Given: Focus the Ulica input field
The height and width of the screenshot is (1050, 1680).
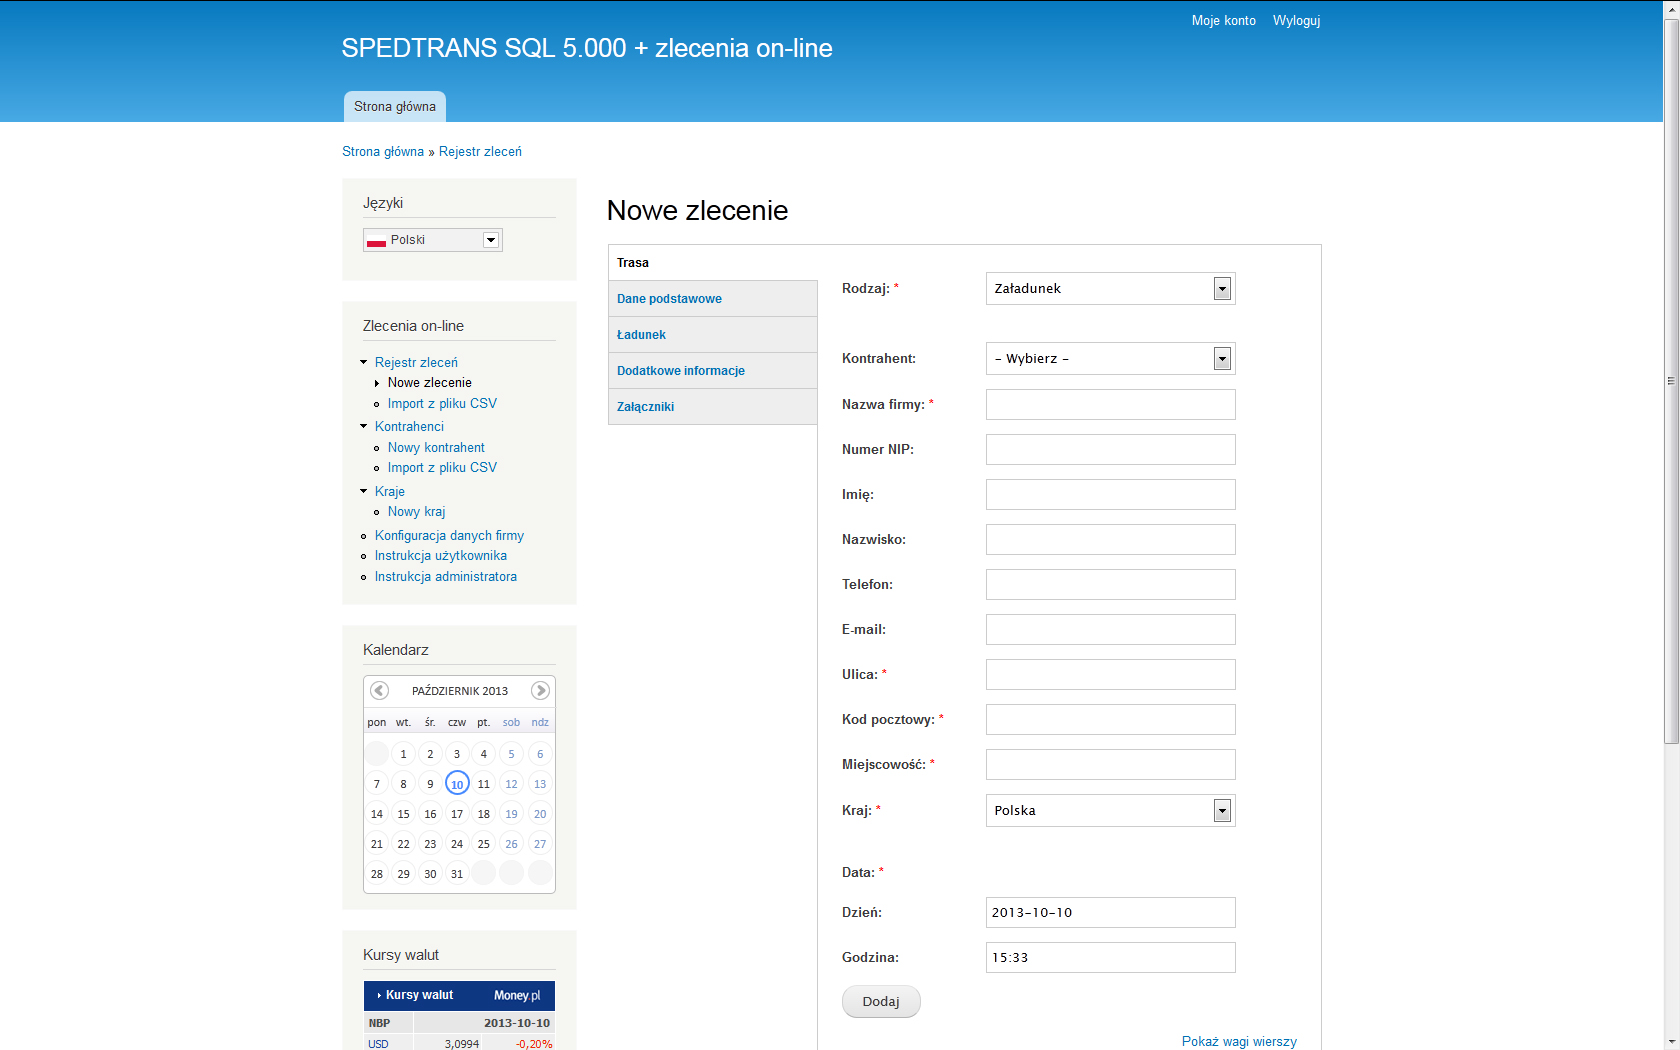Looking at the screenshot, I should click(1111, 674).
